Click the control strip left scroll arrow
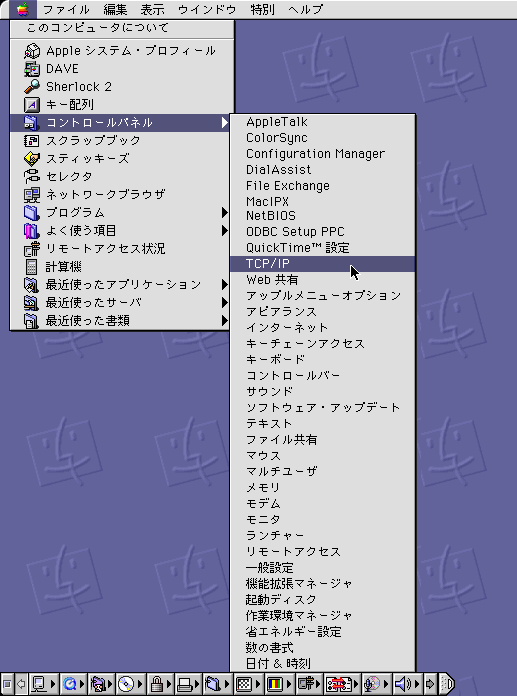 coord(21,683)
